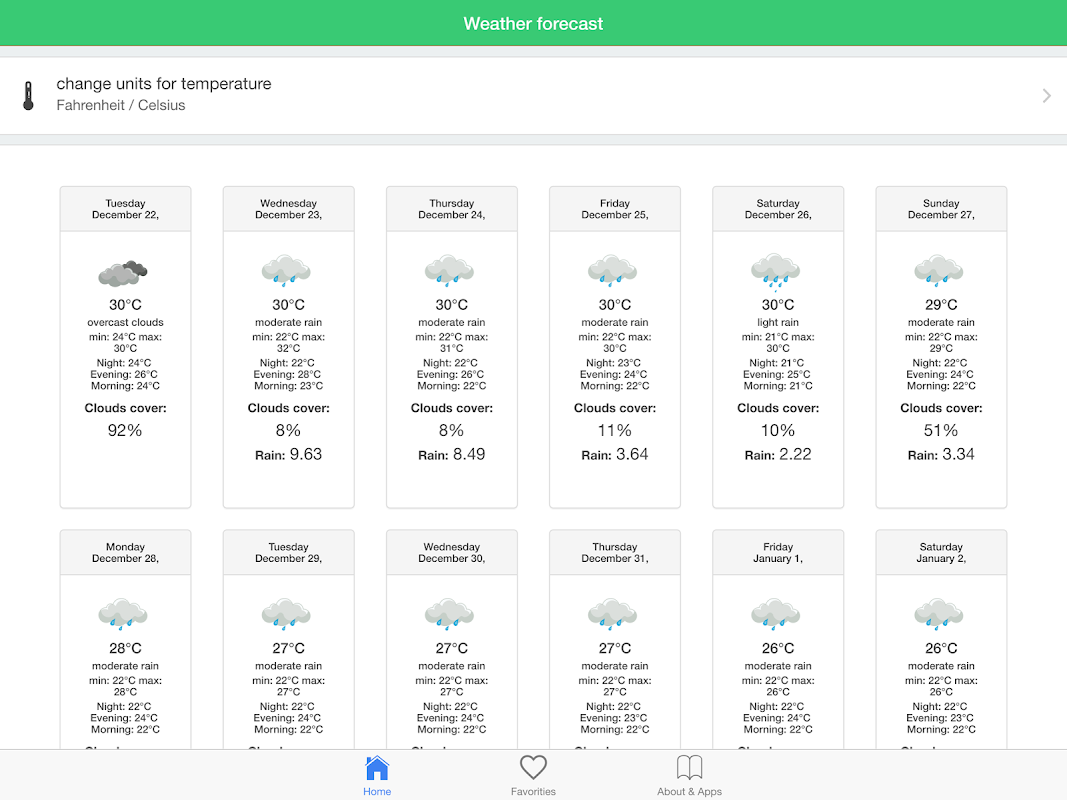Select Sunday December 27 card header

(x=941, y=209)
